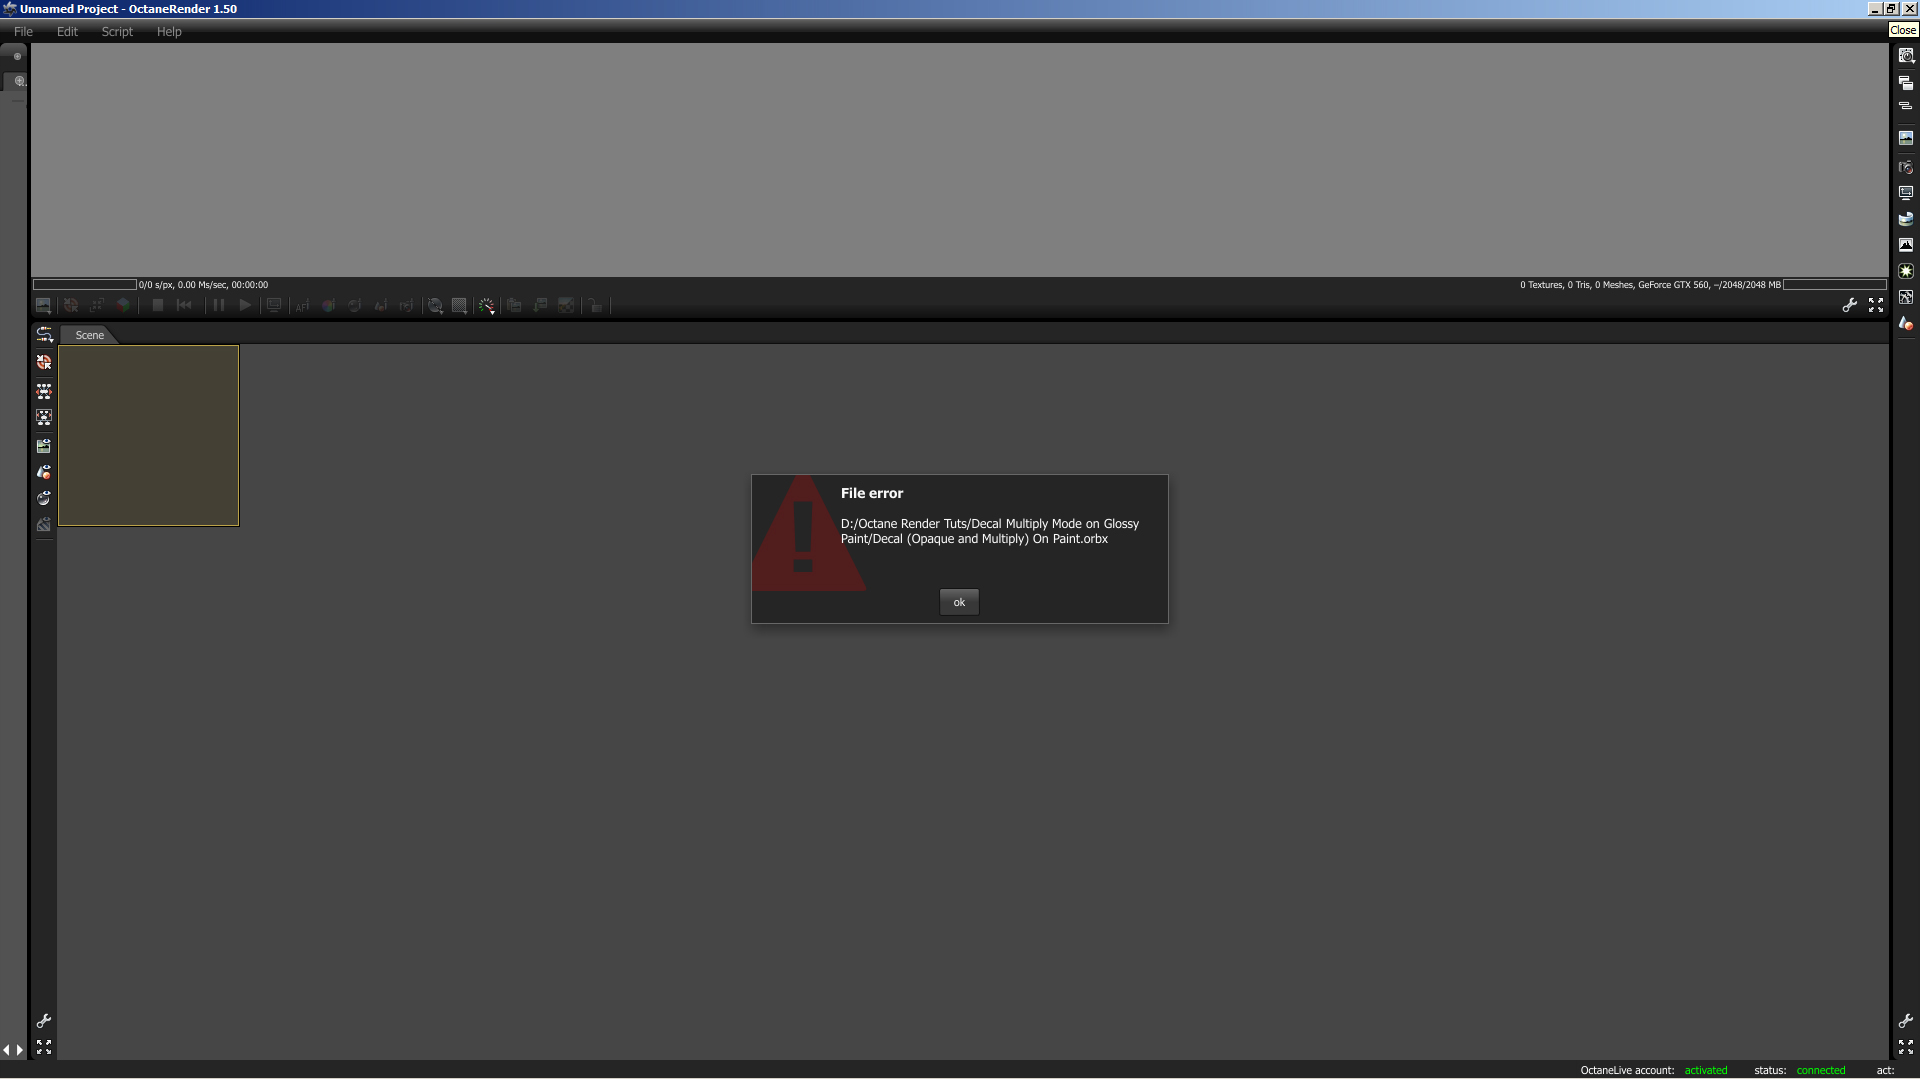Click the kernel starburst icon

click(x=1906, y=271)
